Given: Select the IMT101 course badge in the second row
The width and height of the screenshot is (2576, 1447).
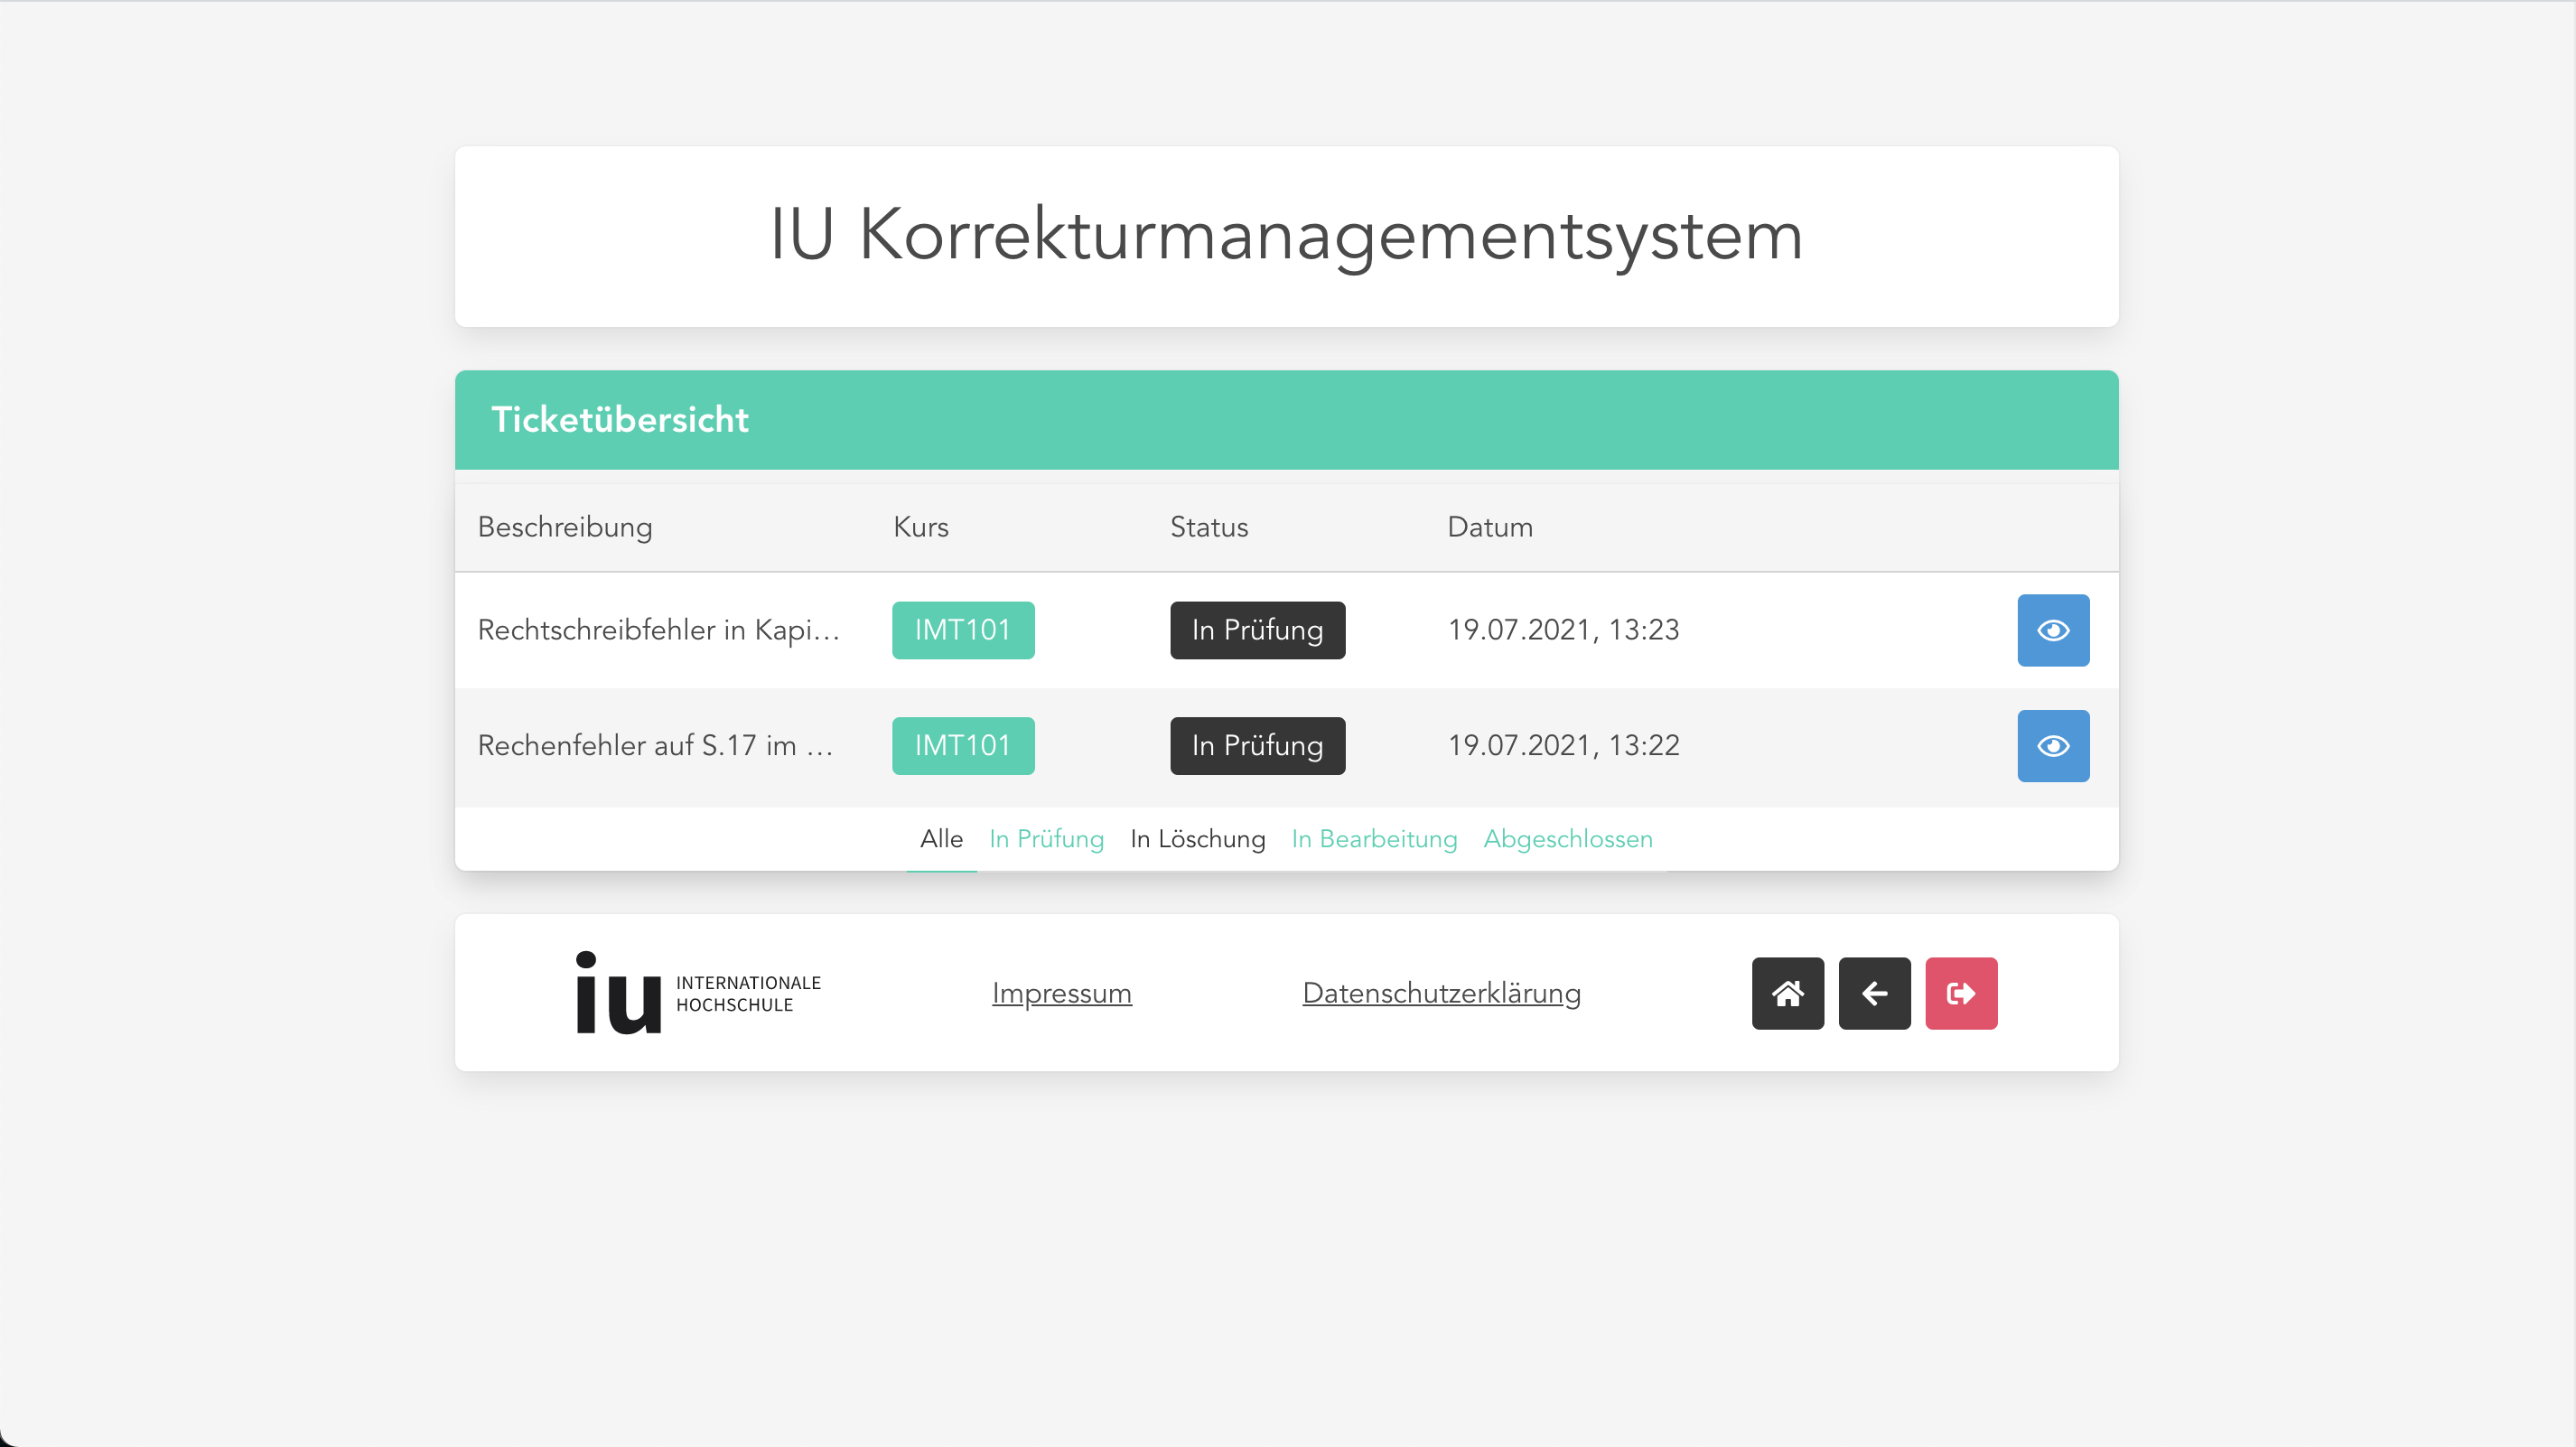Looking at the screenshot, I should coord(962,745).
